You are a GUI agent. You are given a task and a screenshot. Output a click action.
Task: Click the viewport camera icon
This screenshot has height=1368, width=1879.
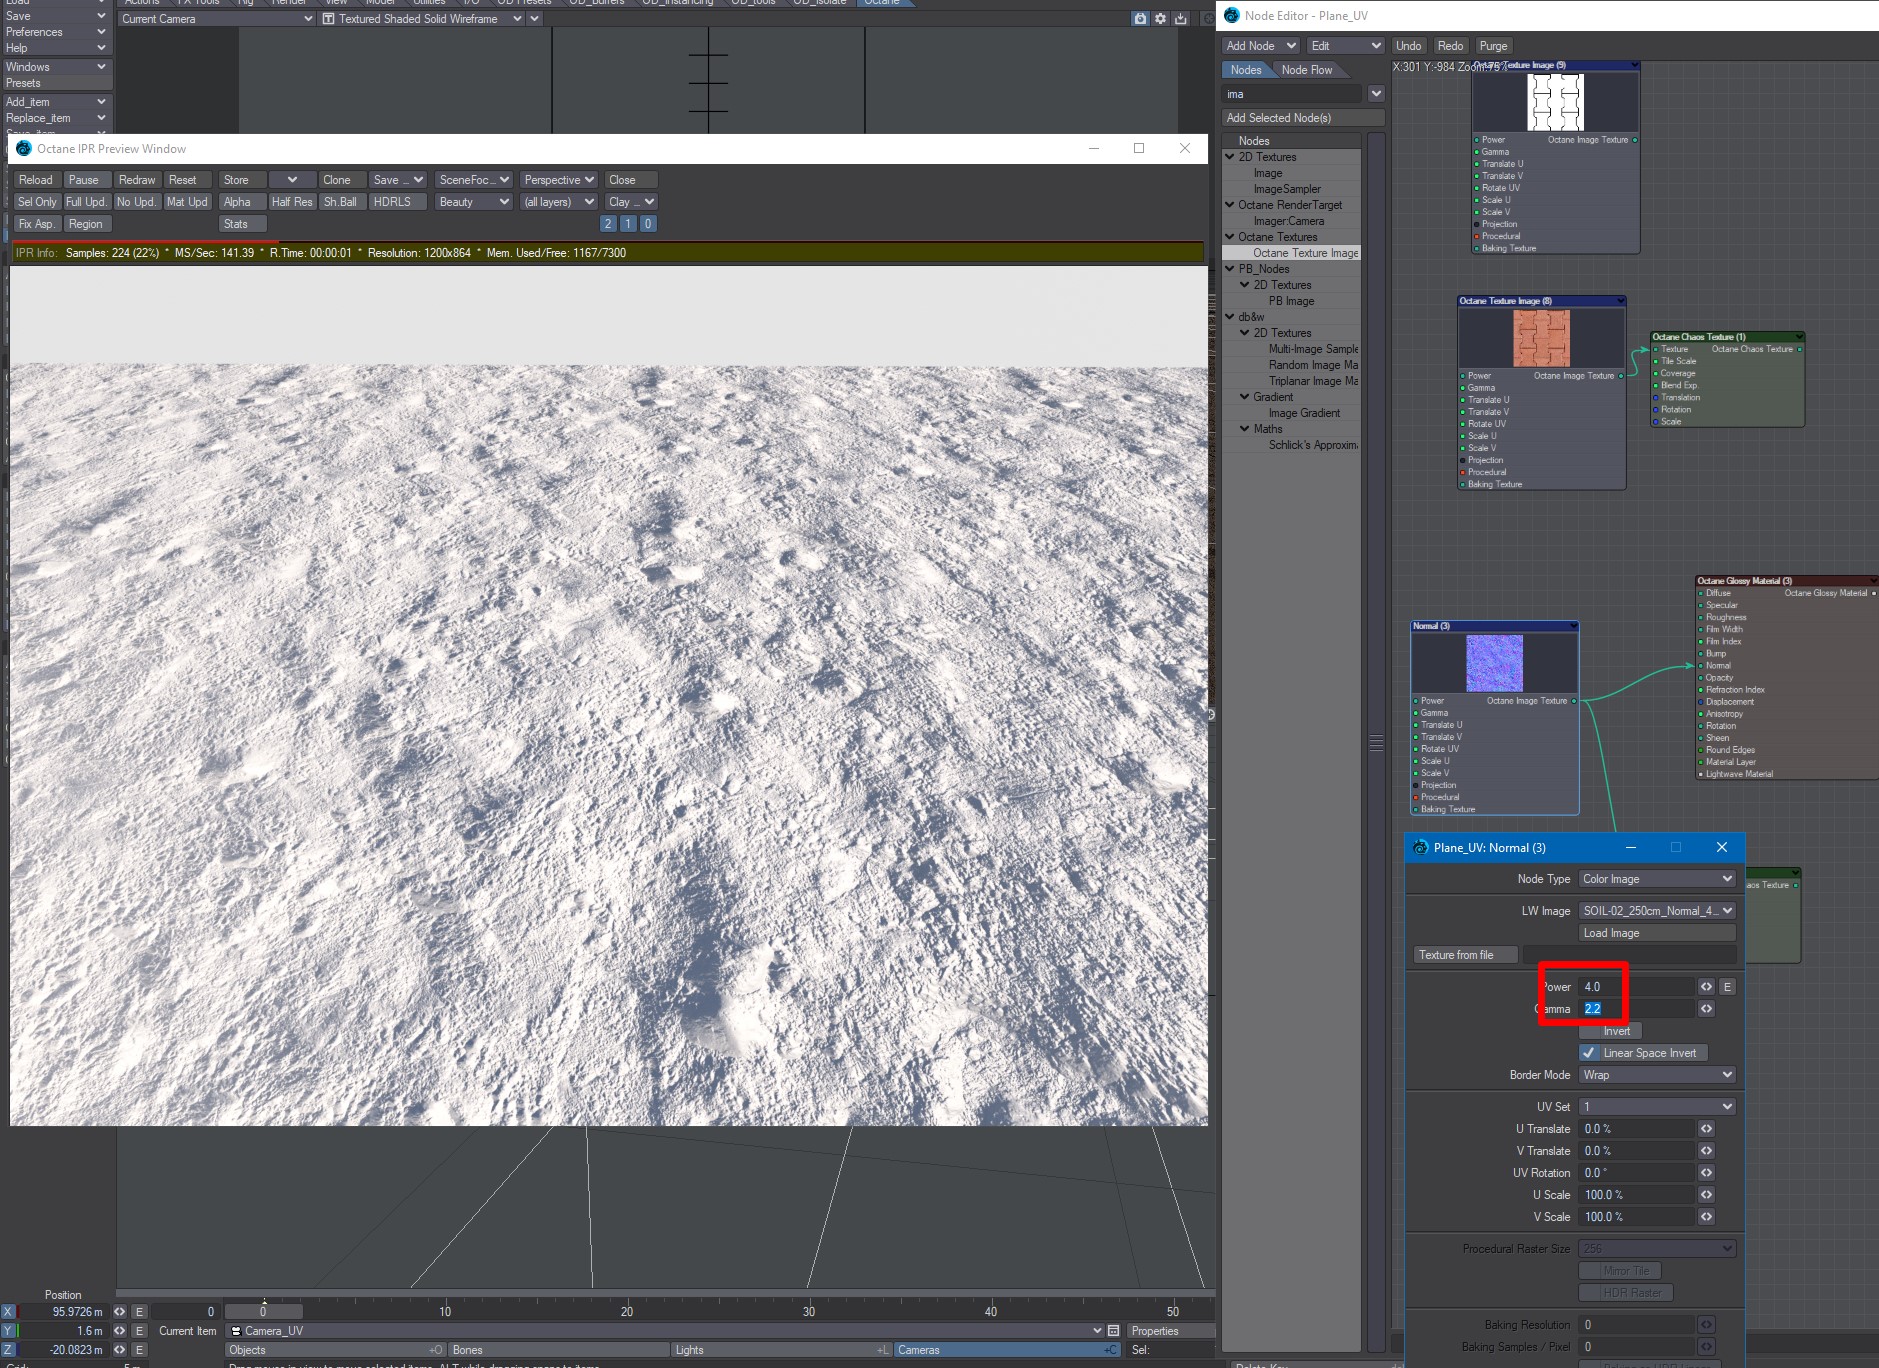[1140, 19]
